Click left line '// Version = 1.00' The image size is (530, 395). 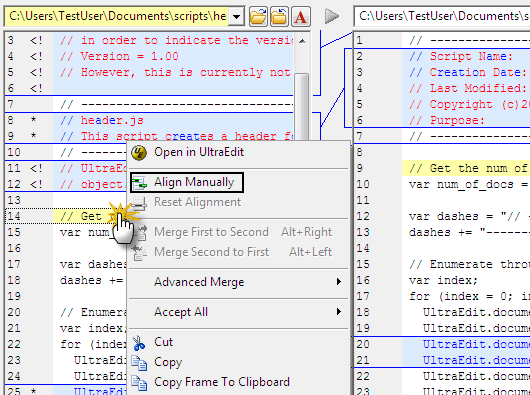tap(119, 56)
